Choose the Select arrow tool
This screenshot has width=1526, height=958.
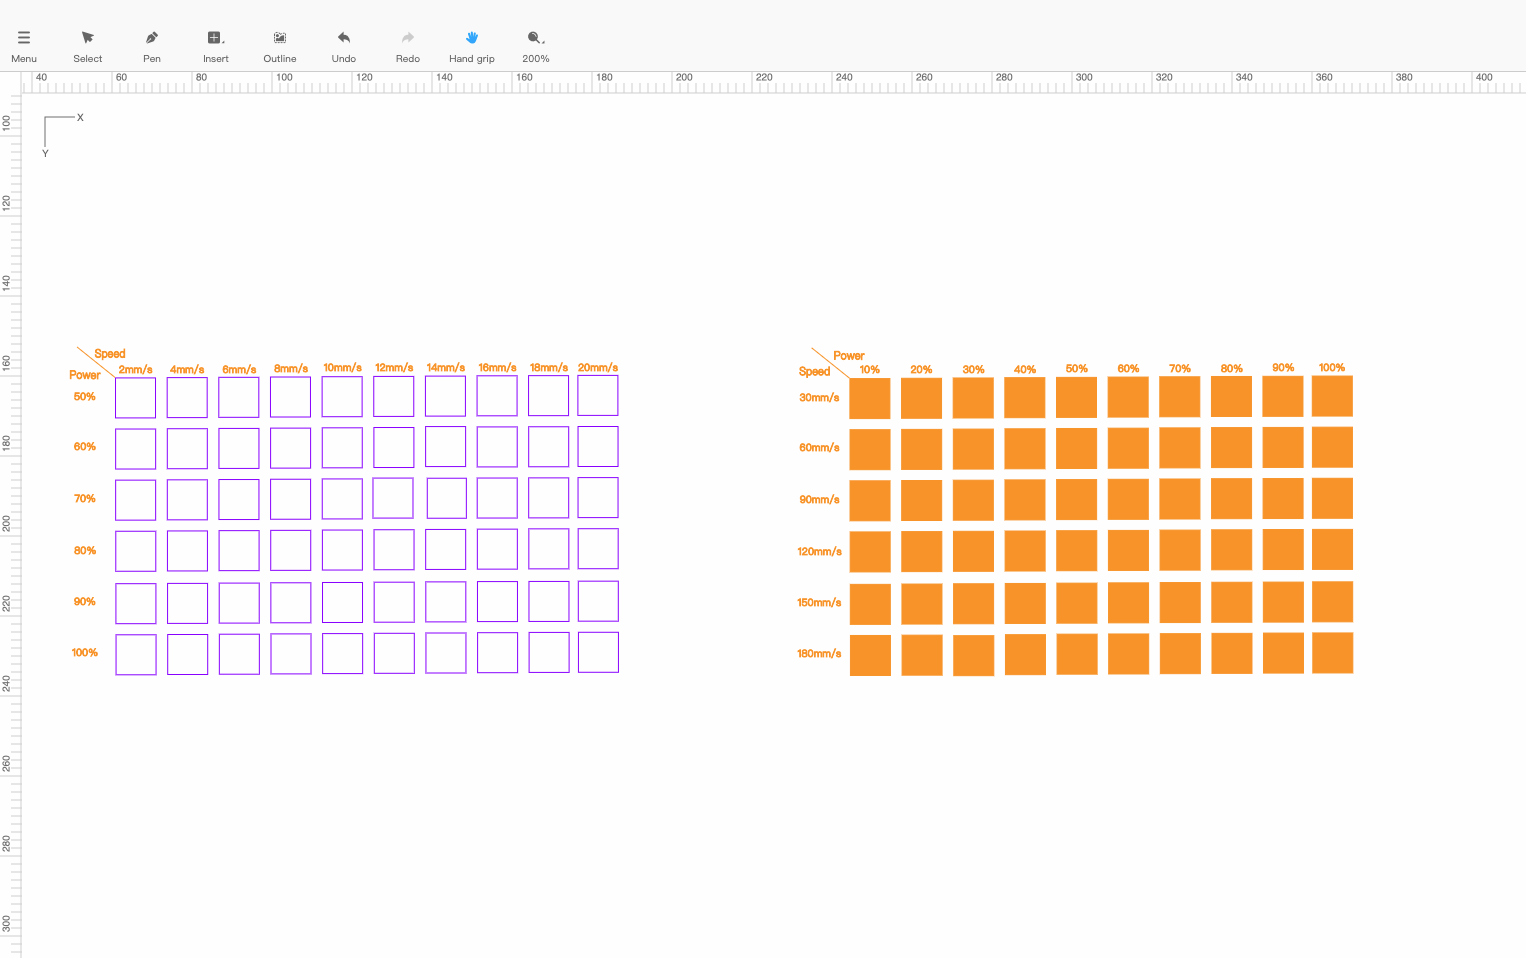[x=88, y=38]
